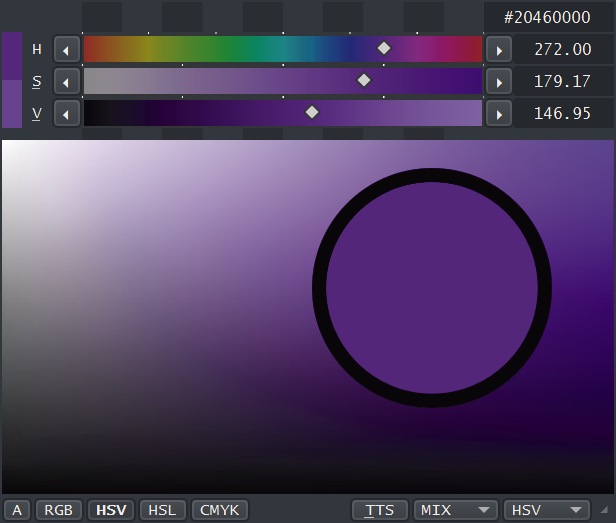The width and height of the screenshot is (616, 523).
Task: Click the upper darker purple swatch
Action: 12,56
